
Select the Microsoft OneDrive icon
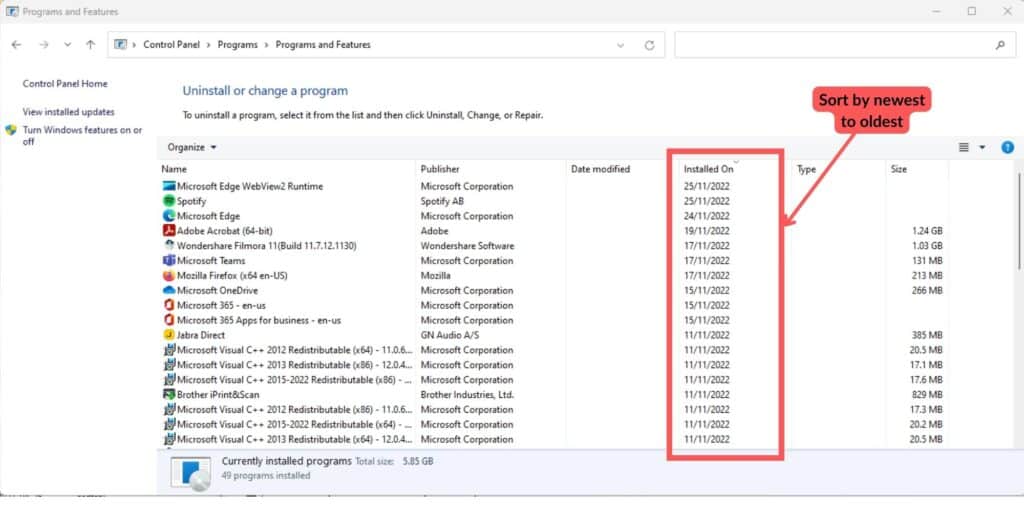(169, 291)
